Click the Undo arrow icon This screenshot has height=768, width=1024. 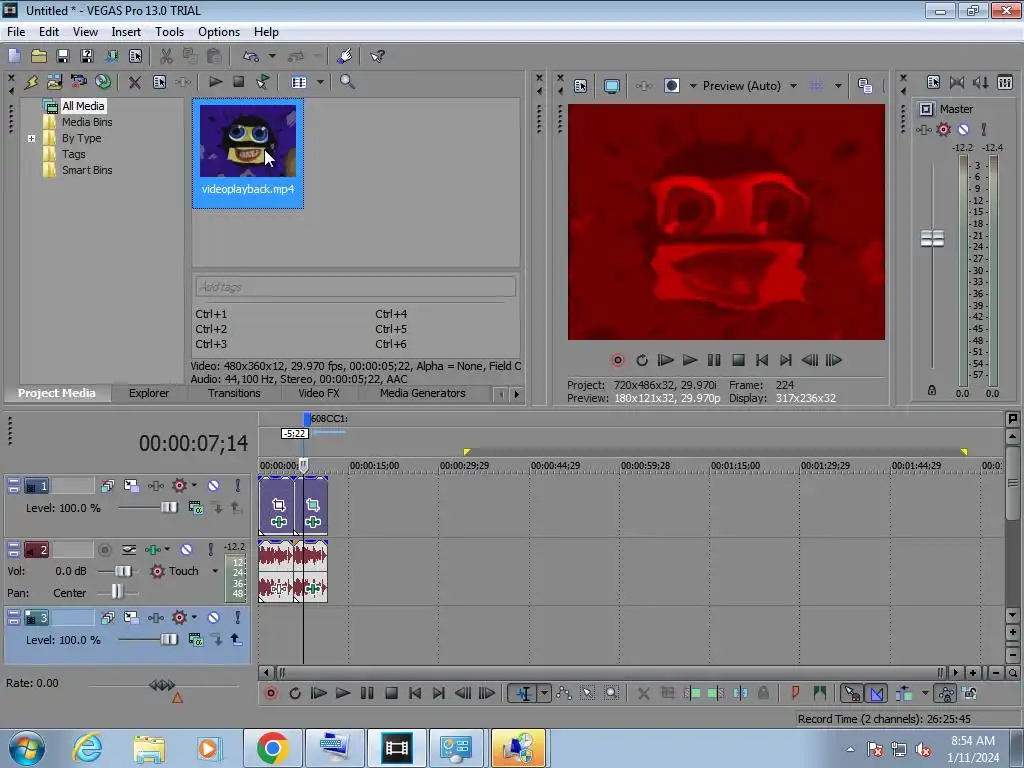[251, 56]
